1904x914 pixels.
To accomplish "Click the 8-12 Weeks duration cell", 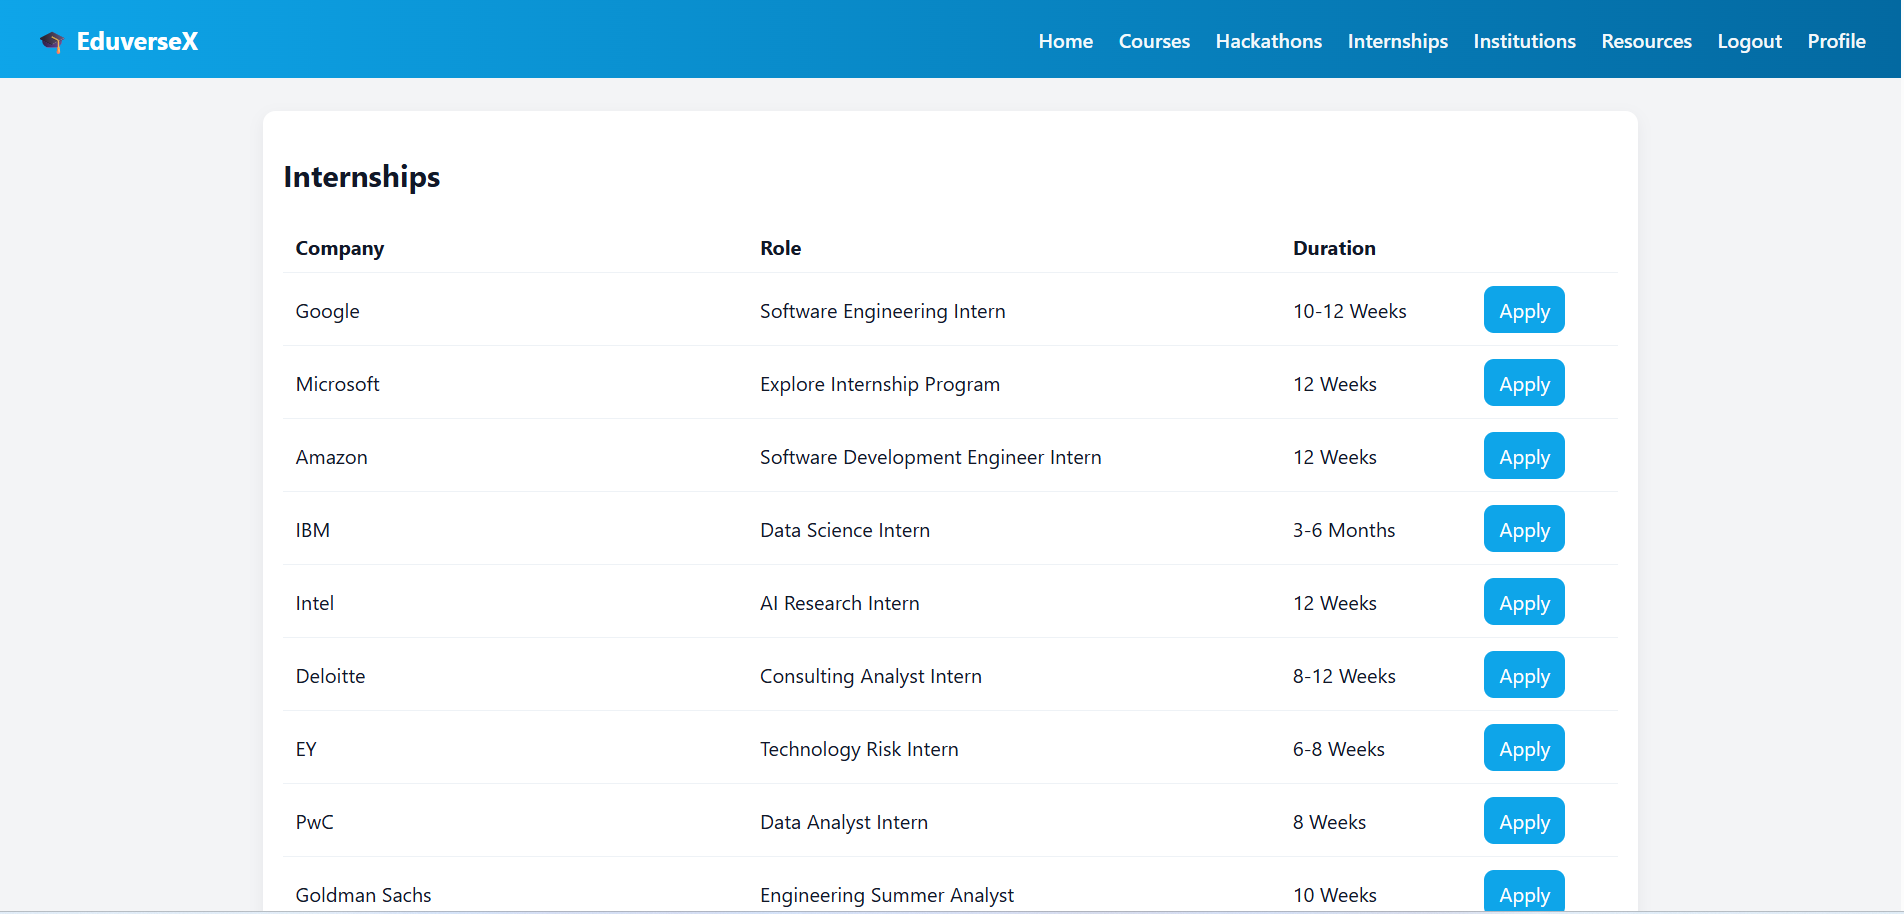I will 1344,676.
